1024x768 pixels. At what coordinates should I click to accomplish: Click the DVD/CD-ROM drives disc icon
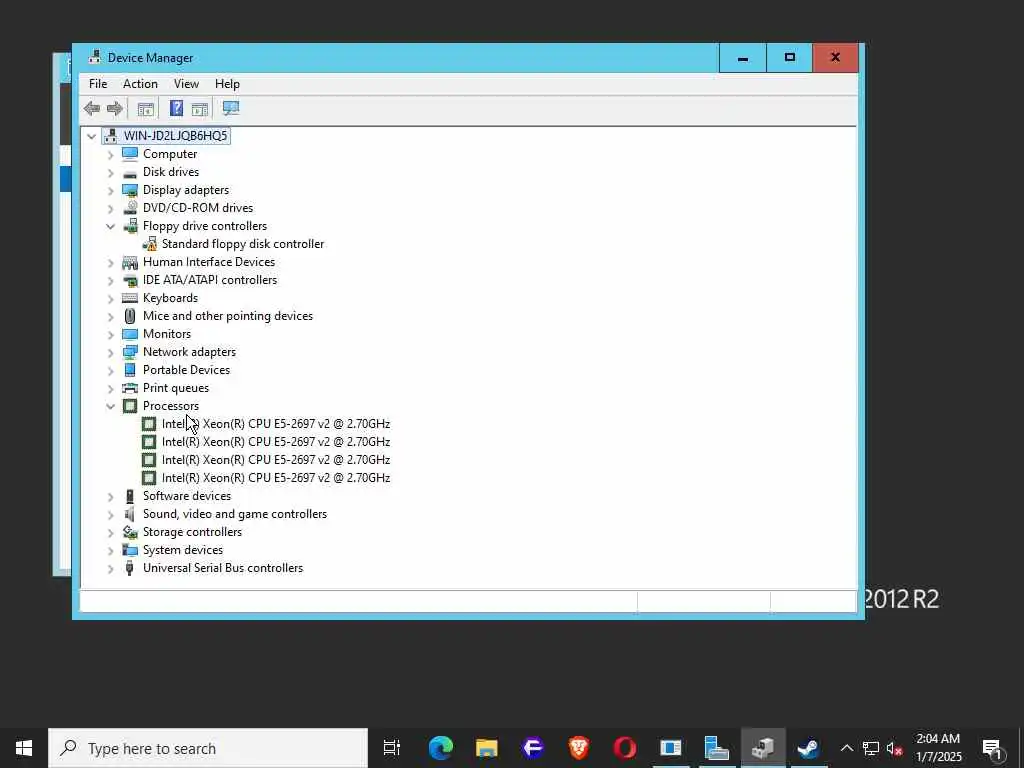pos(130,208)
